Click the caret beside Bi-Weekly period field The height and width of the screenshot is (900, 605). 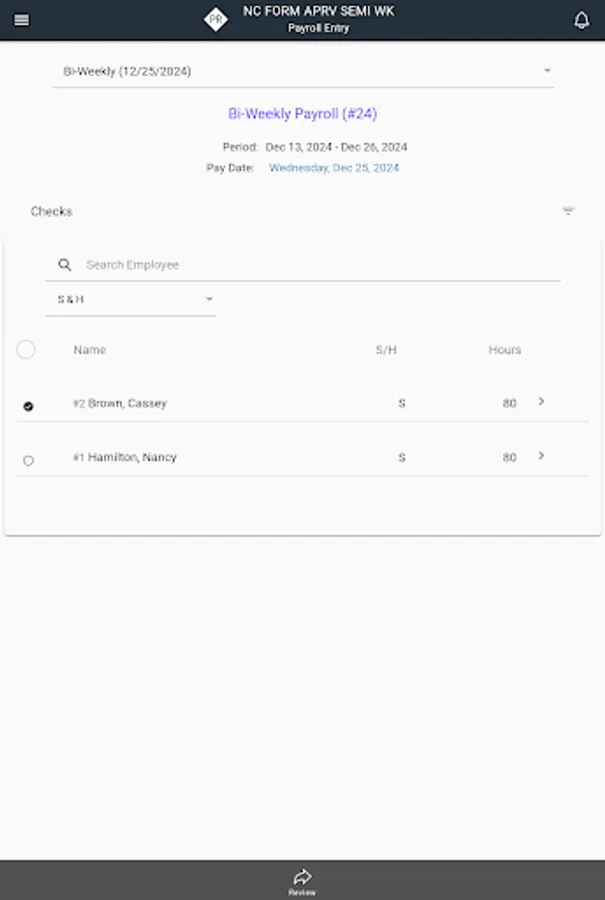pos(546,70)
